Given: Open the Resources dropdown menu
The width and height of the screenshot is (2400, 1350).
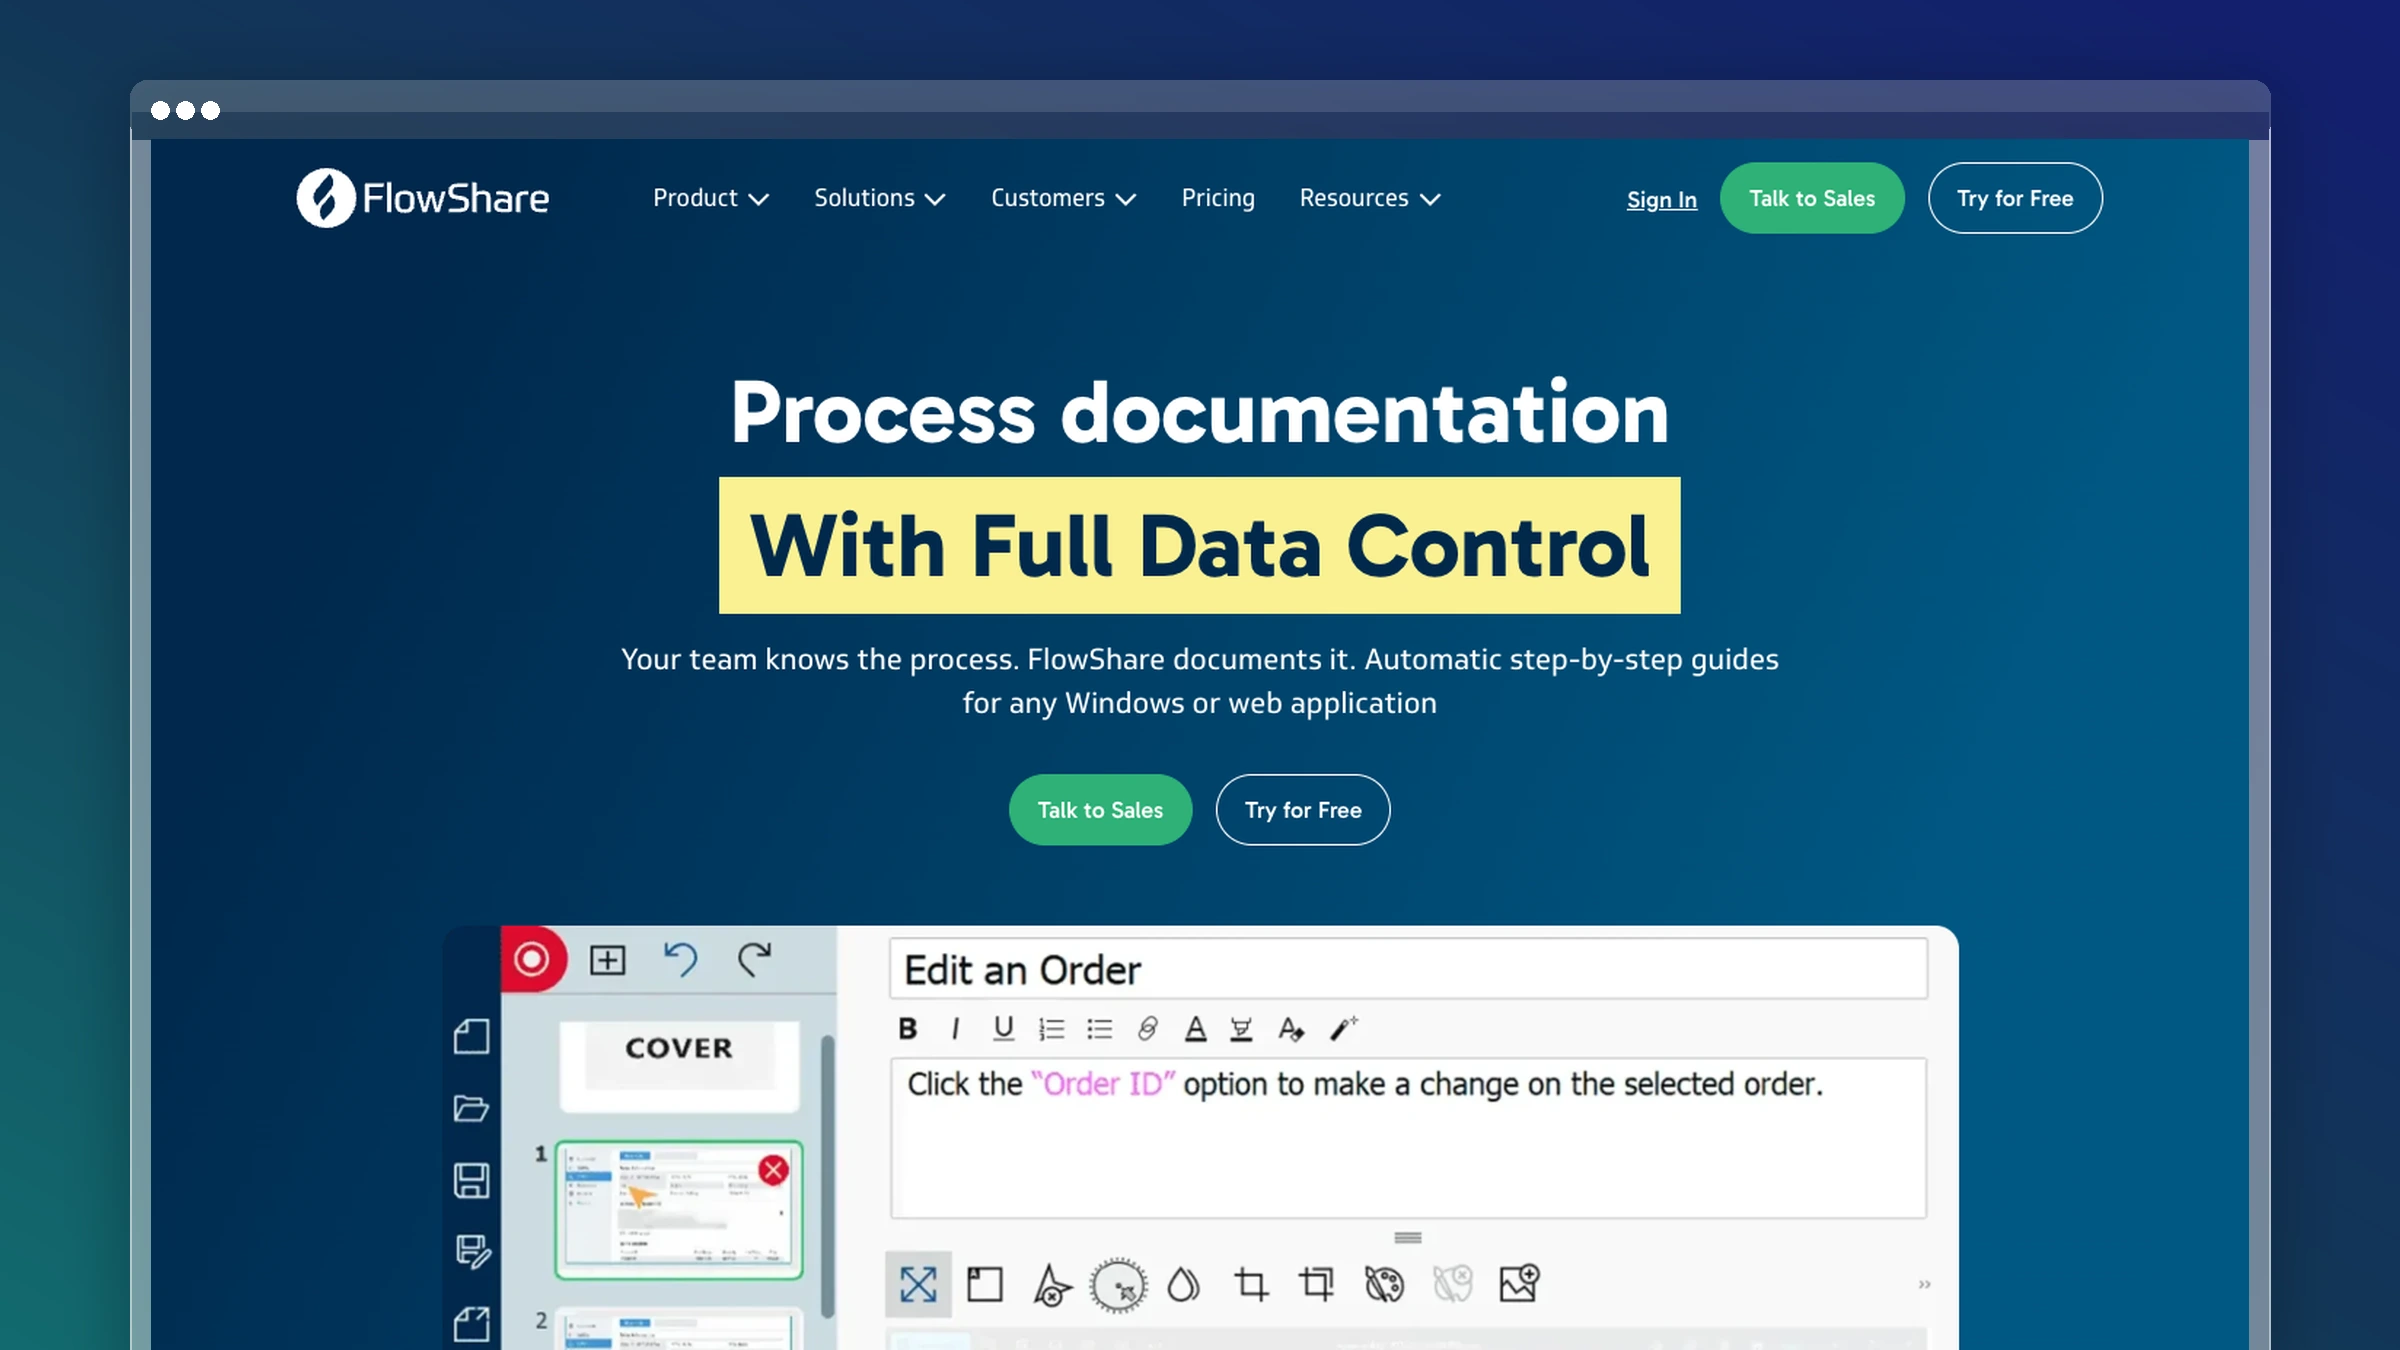Looking at the screenshot, I should click(1370, 198).
